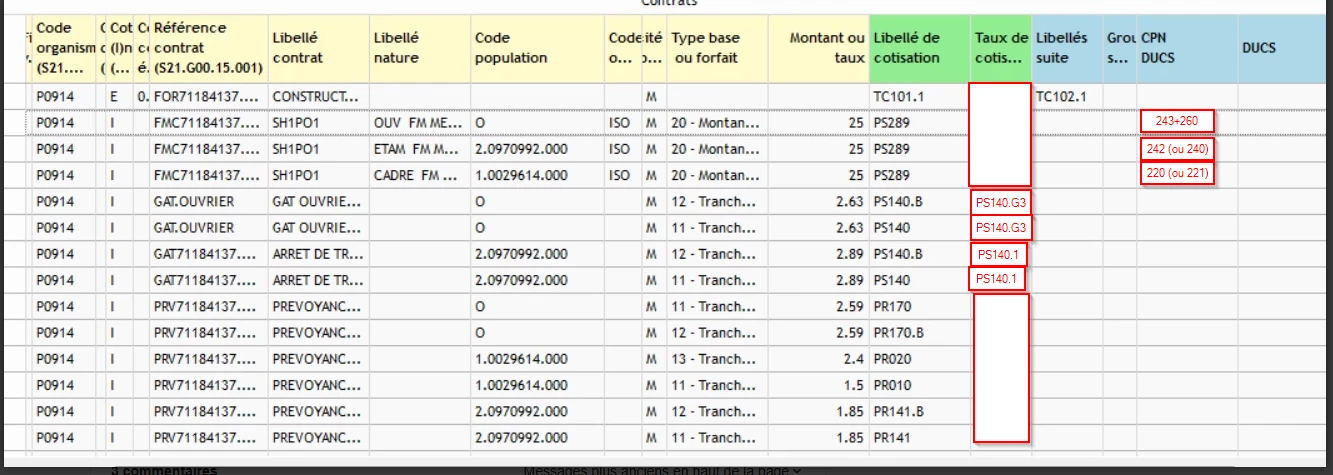This screenshot has height=475, width=1333.
Task: Select the TC101.1 cotisation cell
Action: [x=920, y=97]
